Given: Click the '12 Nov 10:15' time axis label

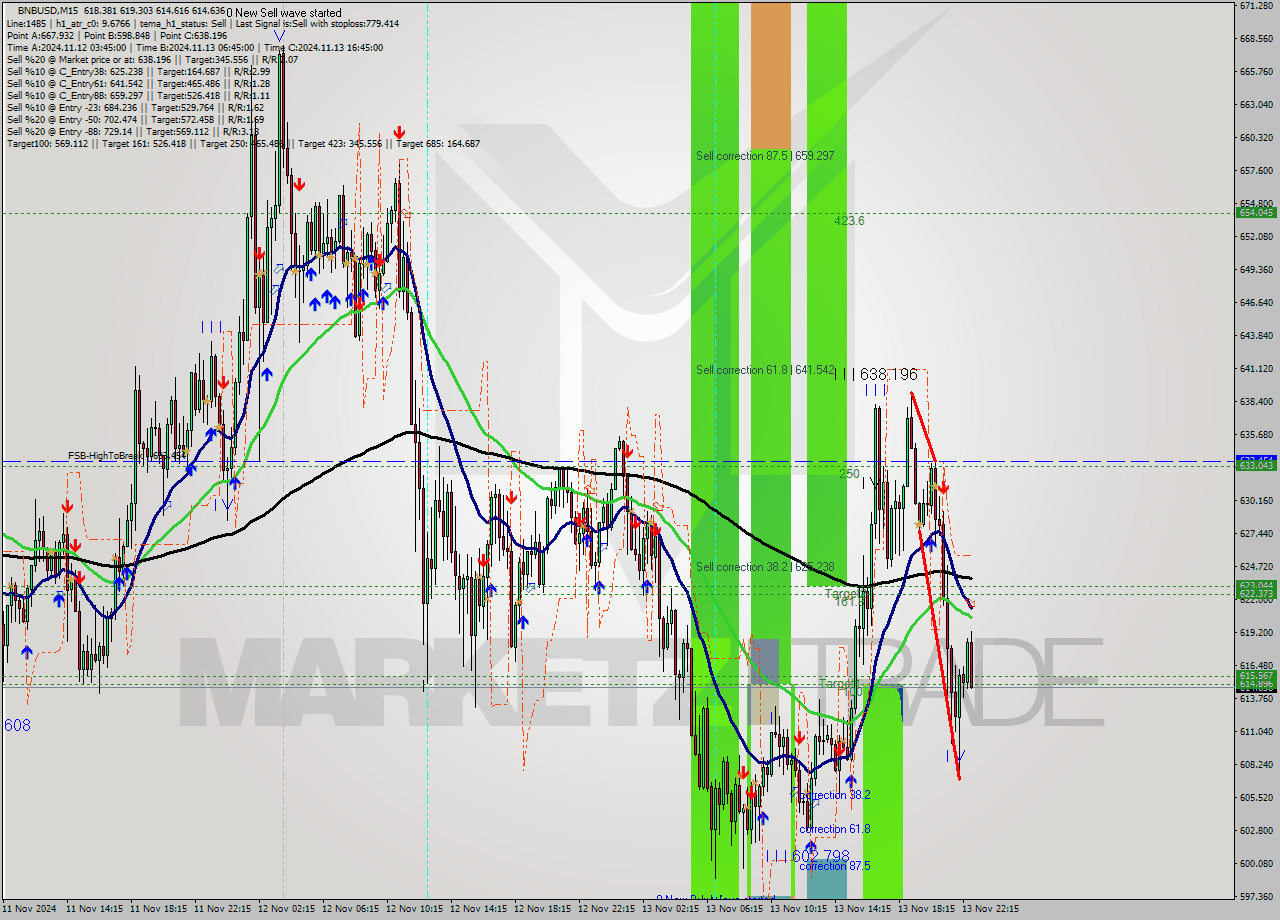Looking at the screenshot, I should pyautogui.click(x=414, y=909).
